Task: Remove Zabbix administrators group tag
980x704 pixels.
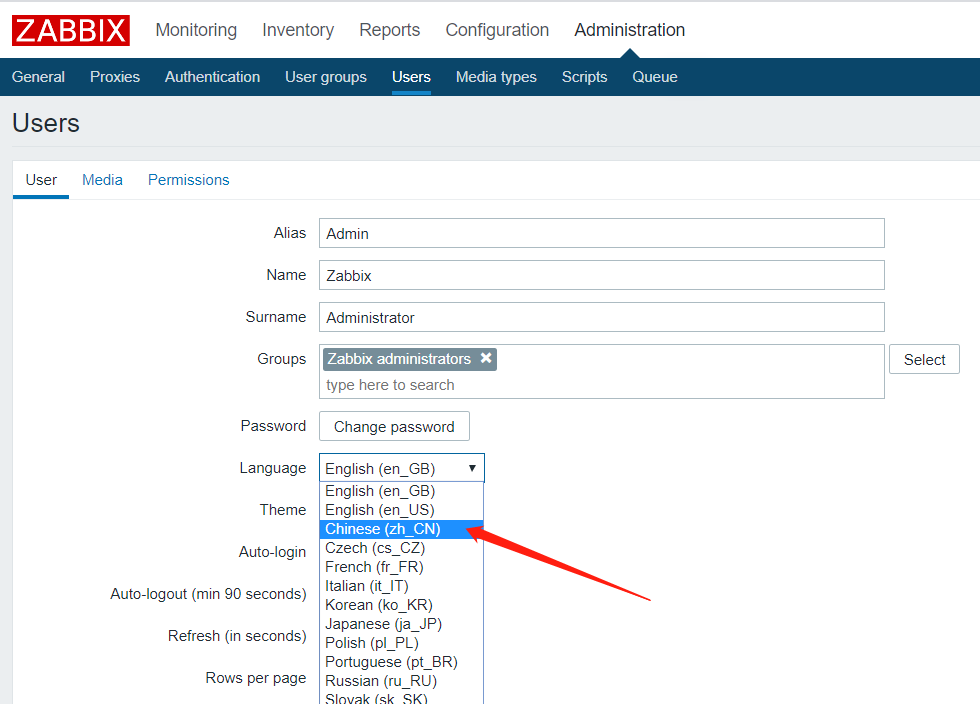Action: click(x=486, y=358)
